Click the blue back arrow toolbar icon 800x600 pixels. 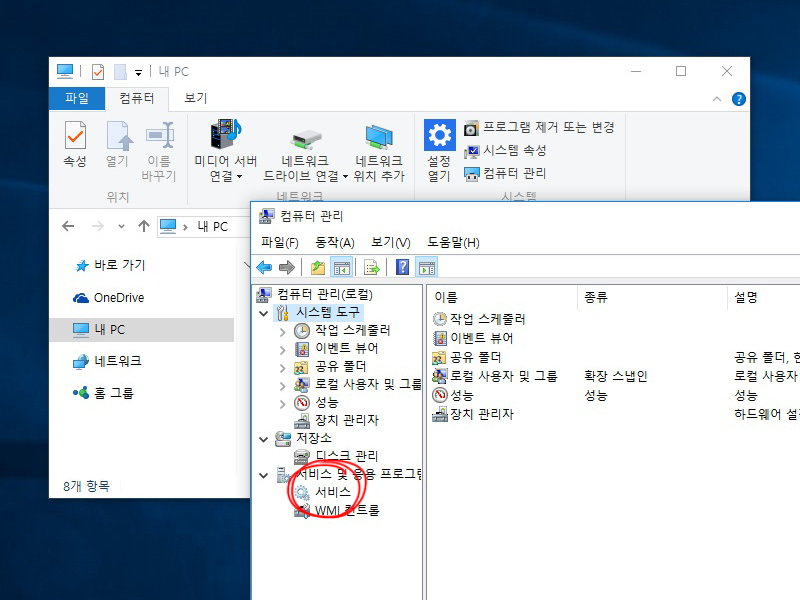tap(264, 267)
